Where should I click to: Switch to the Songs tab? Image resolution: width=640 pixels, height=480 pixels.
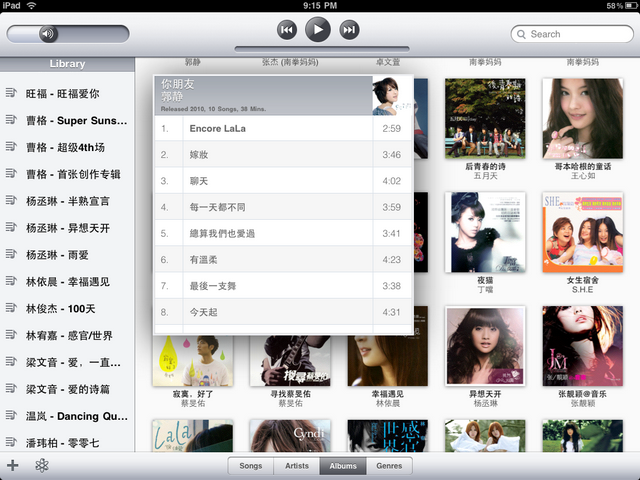pyautogui.click(x=251, y=466)
